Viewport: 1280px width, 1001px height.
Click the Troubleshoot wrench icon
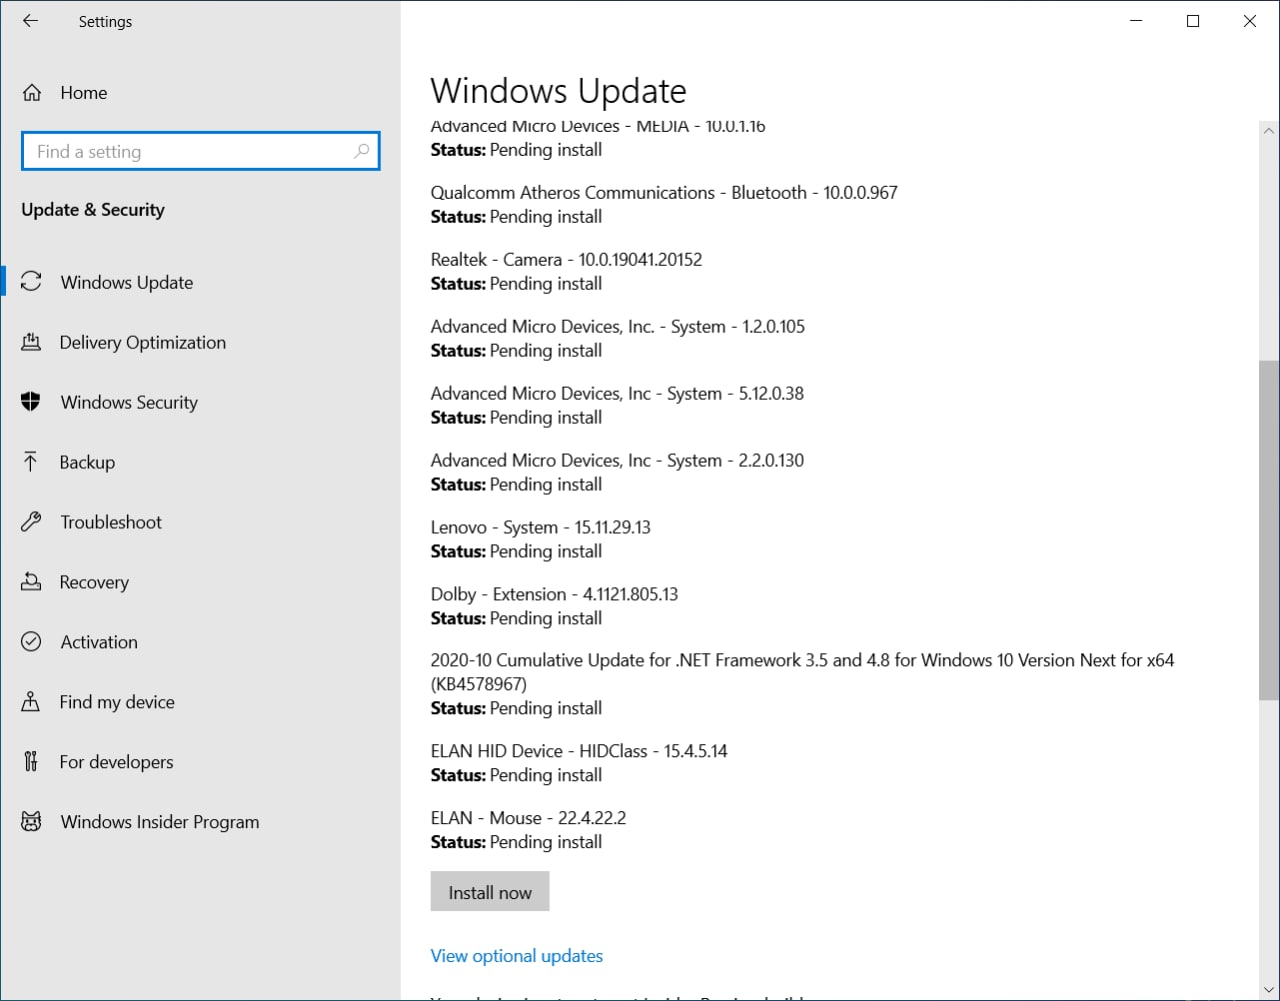31,522
